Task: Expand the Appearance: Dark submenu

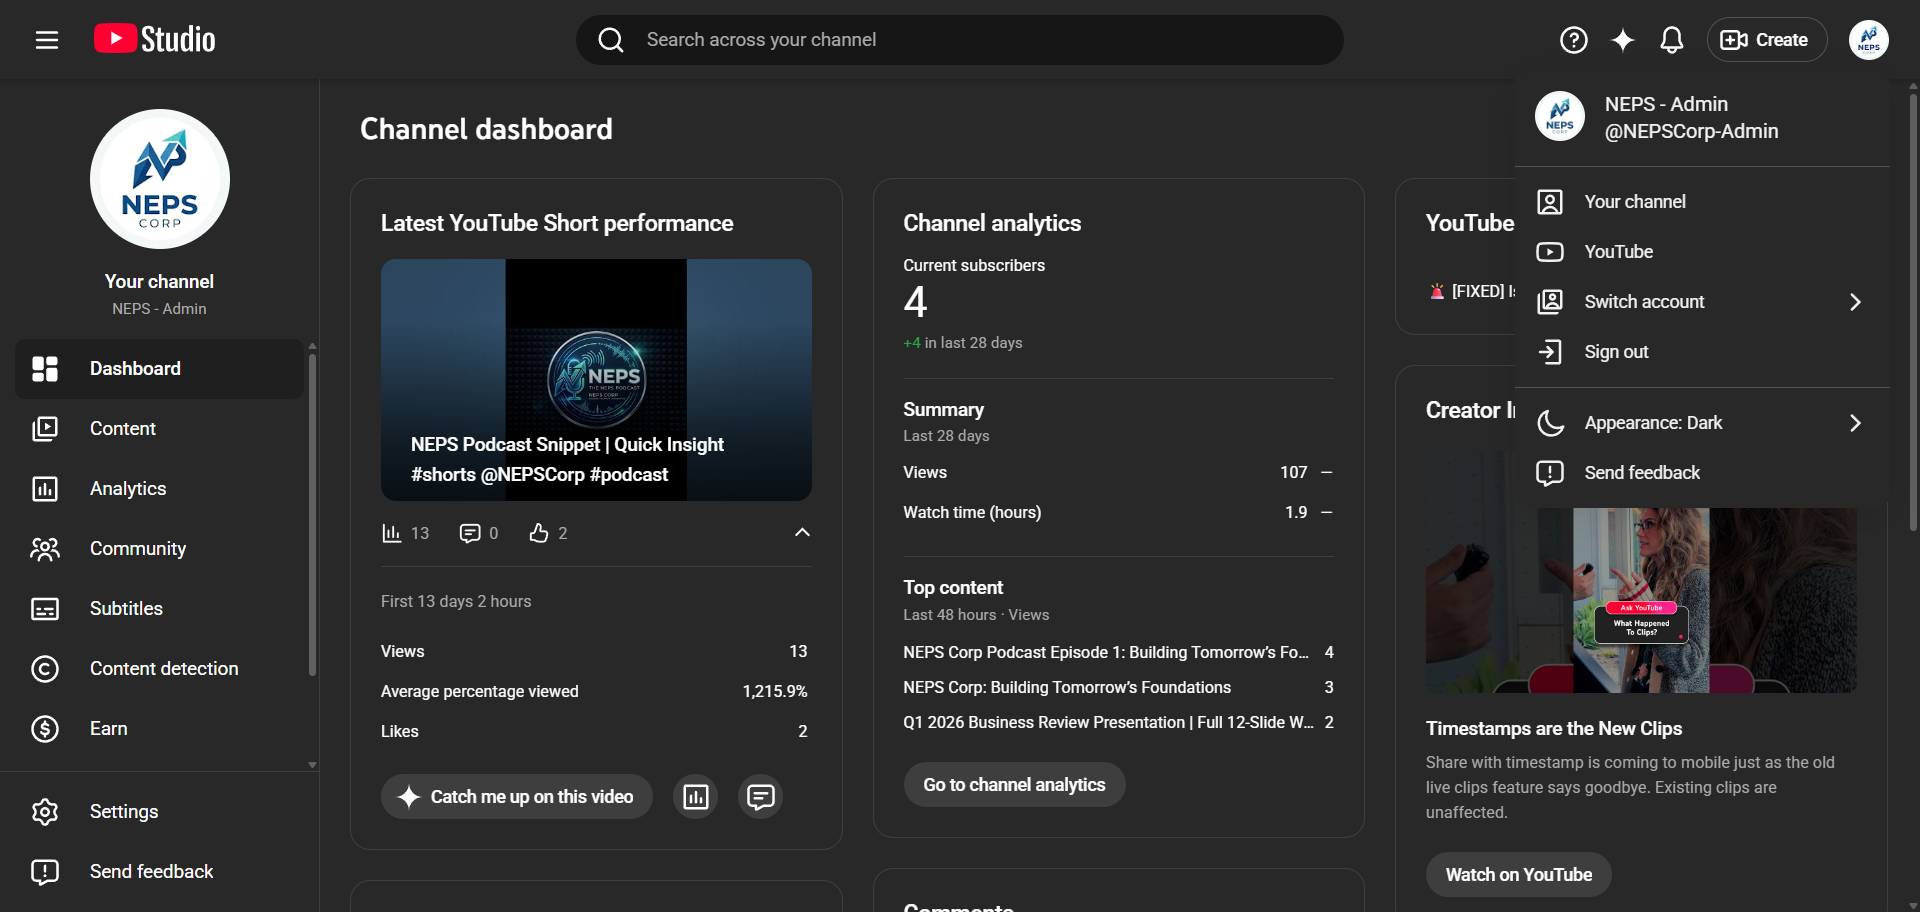Action: pos(1702,423)
